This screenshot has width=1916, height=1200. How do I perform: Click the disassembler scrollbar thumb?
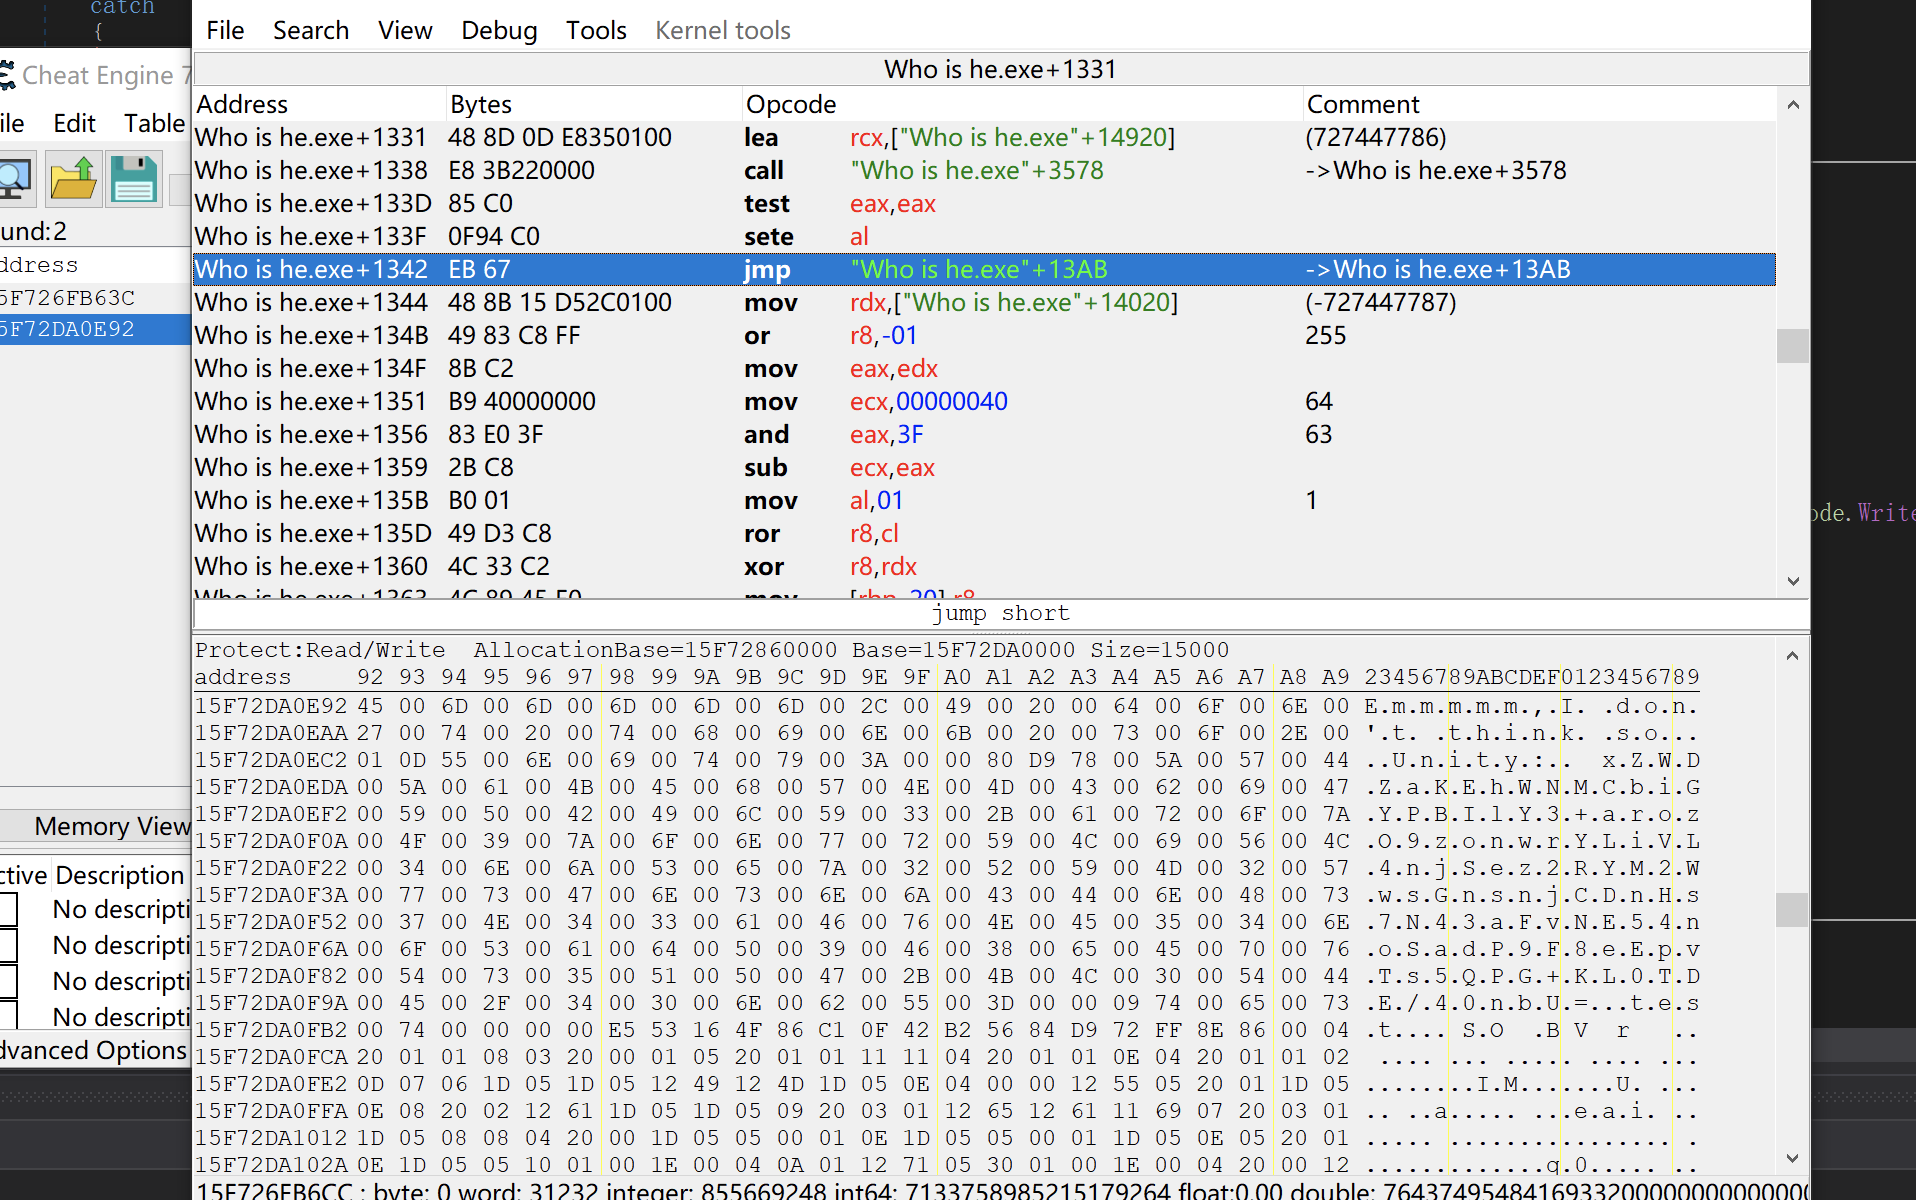tap(1792, 346)
